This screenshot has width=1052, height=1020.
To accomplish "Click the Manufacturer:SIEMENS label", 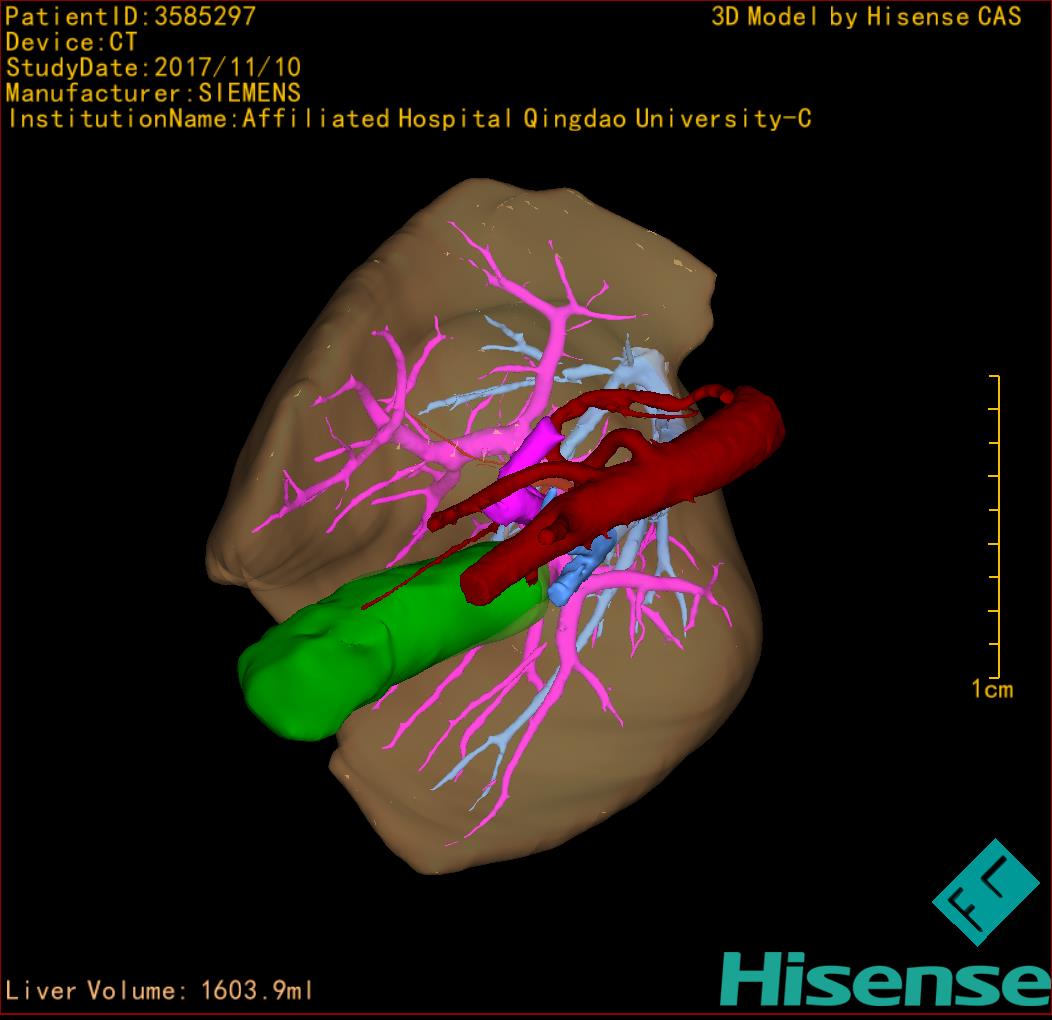I will tap(153, 93).
